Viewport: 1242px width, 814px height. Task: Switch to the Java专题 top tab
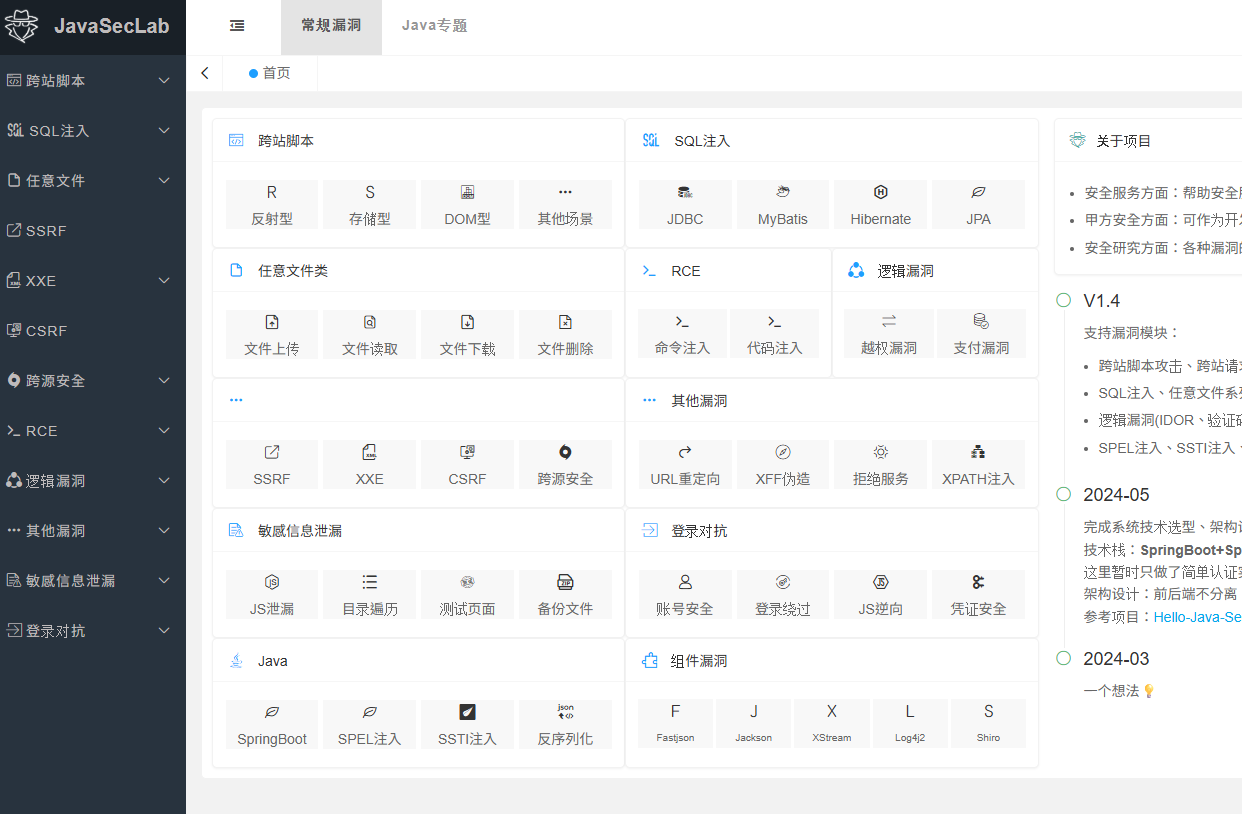[434, 27]
